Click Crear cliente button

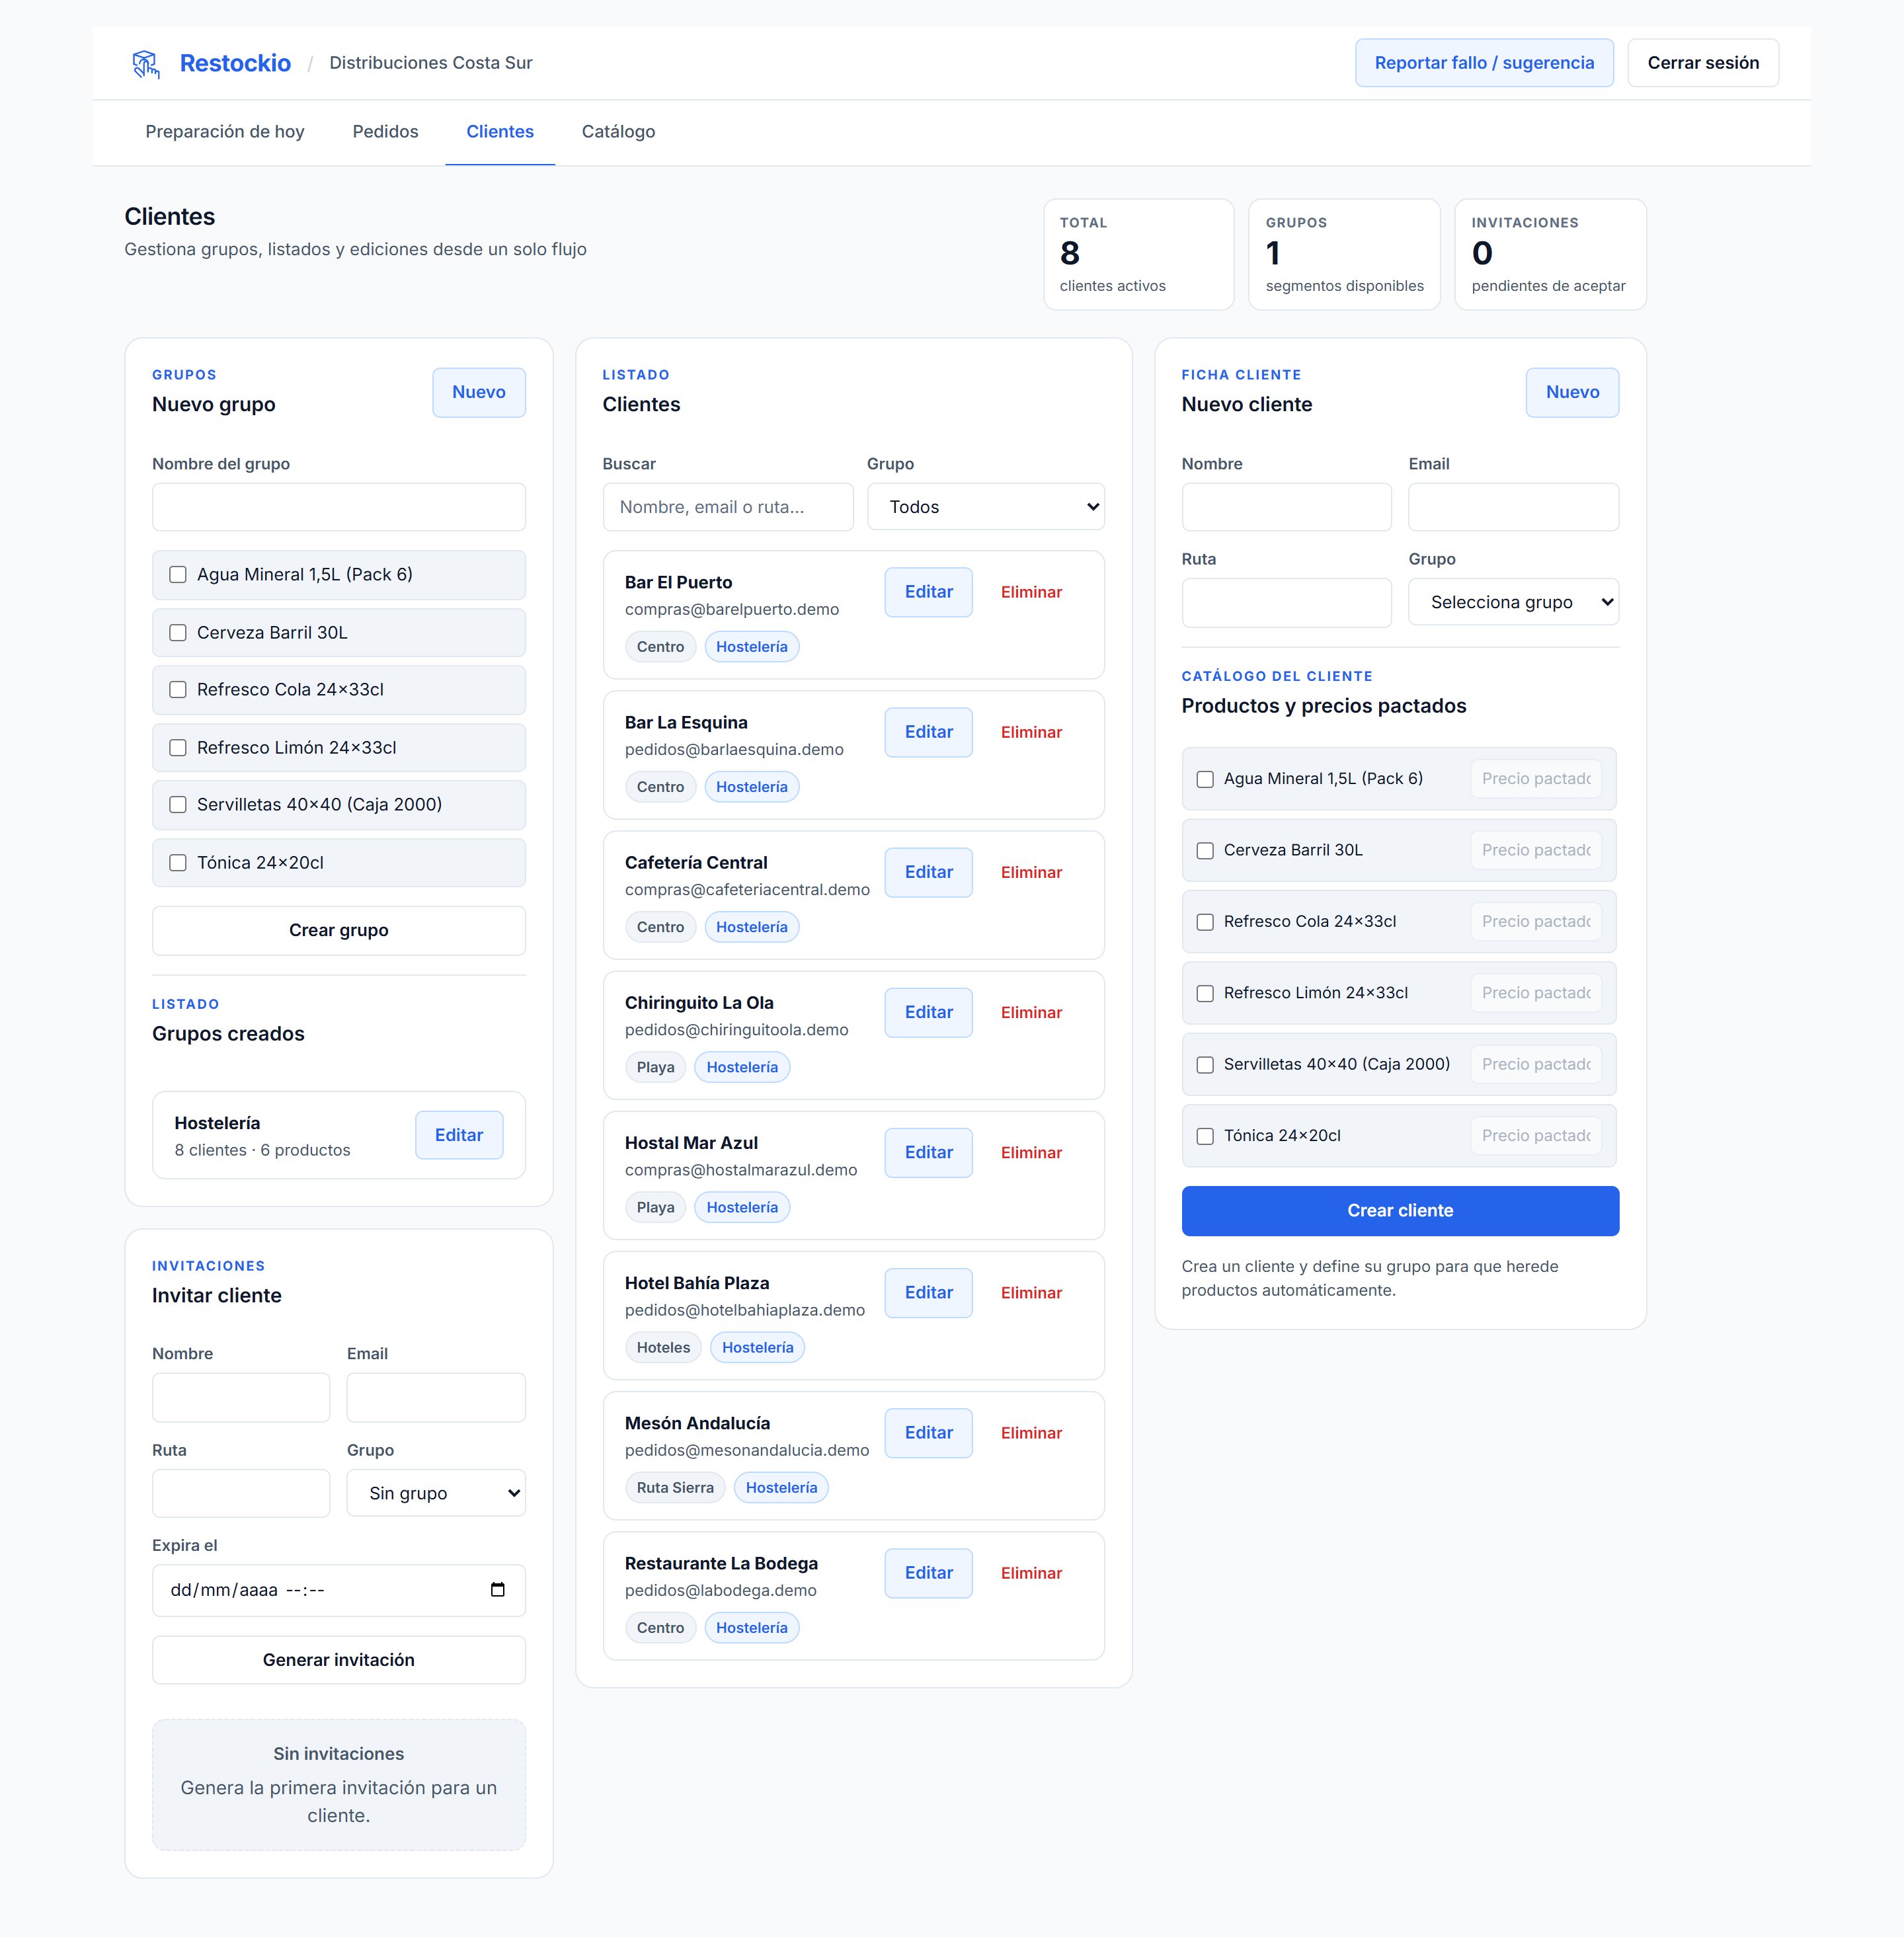[x=1399, y=1210]
